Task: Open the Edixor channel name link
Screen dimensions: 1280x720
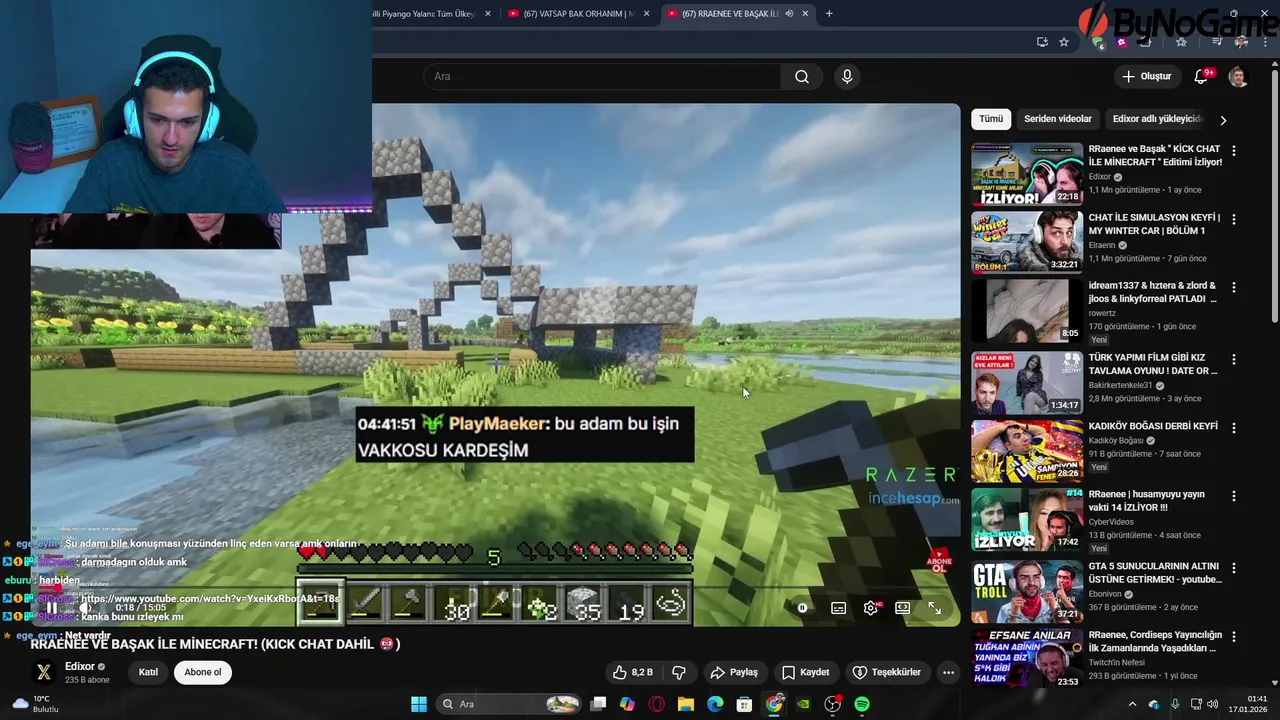Action: tap(80, 667)
